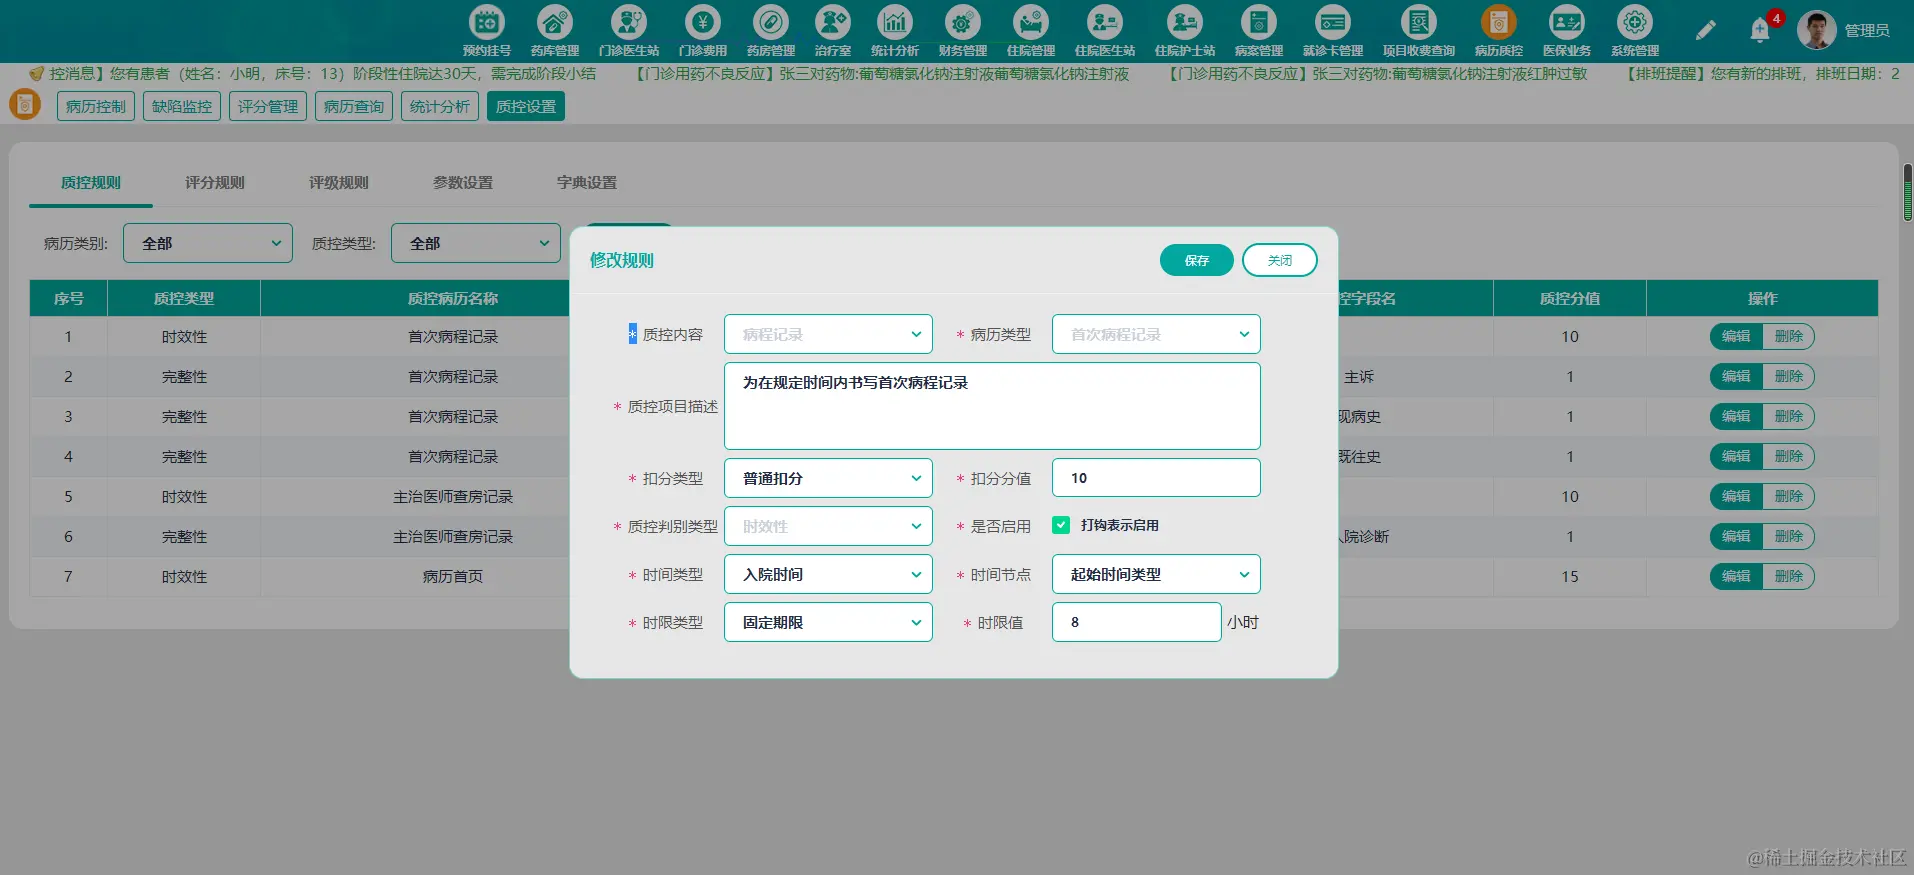The height and width of the screenshot is (875, 1914).
Task: Open the 治疗室 module icon
Action: (x=833, y=22)
